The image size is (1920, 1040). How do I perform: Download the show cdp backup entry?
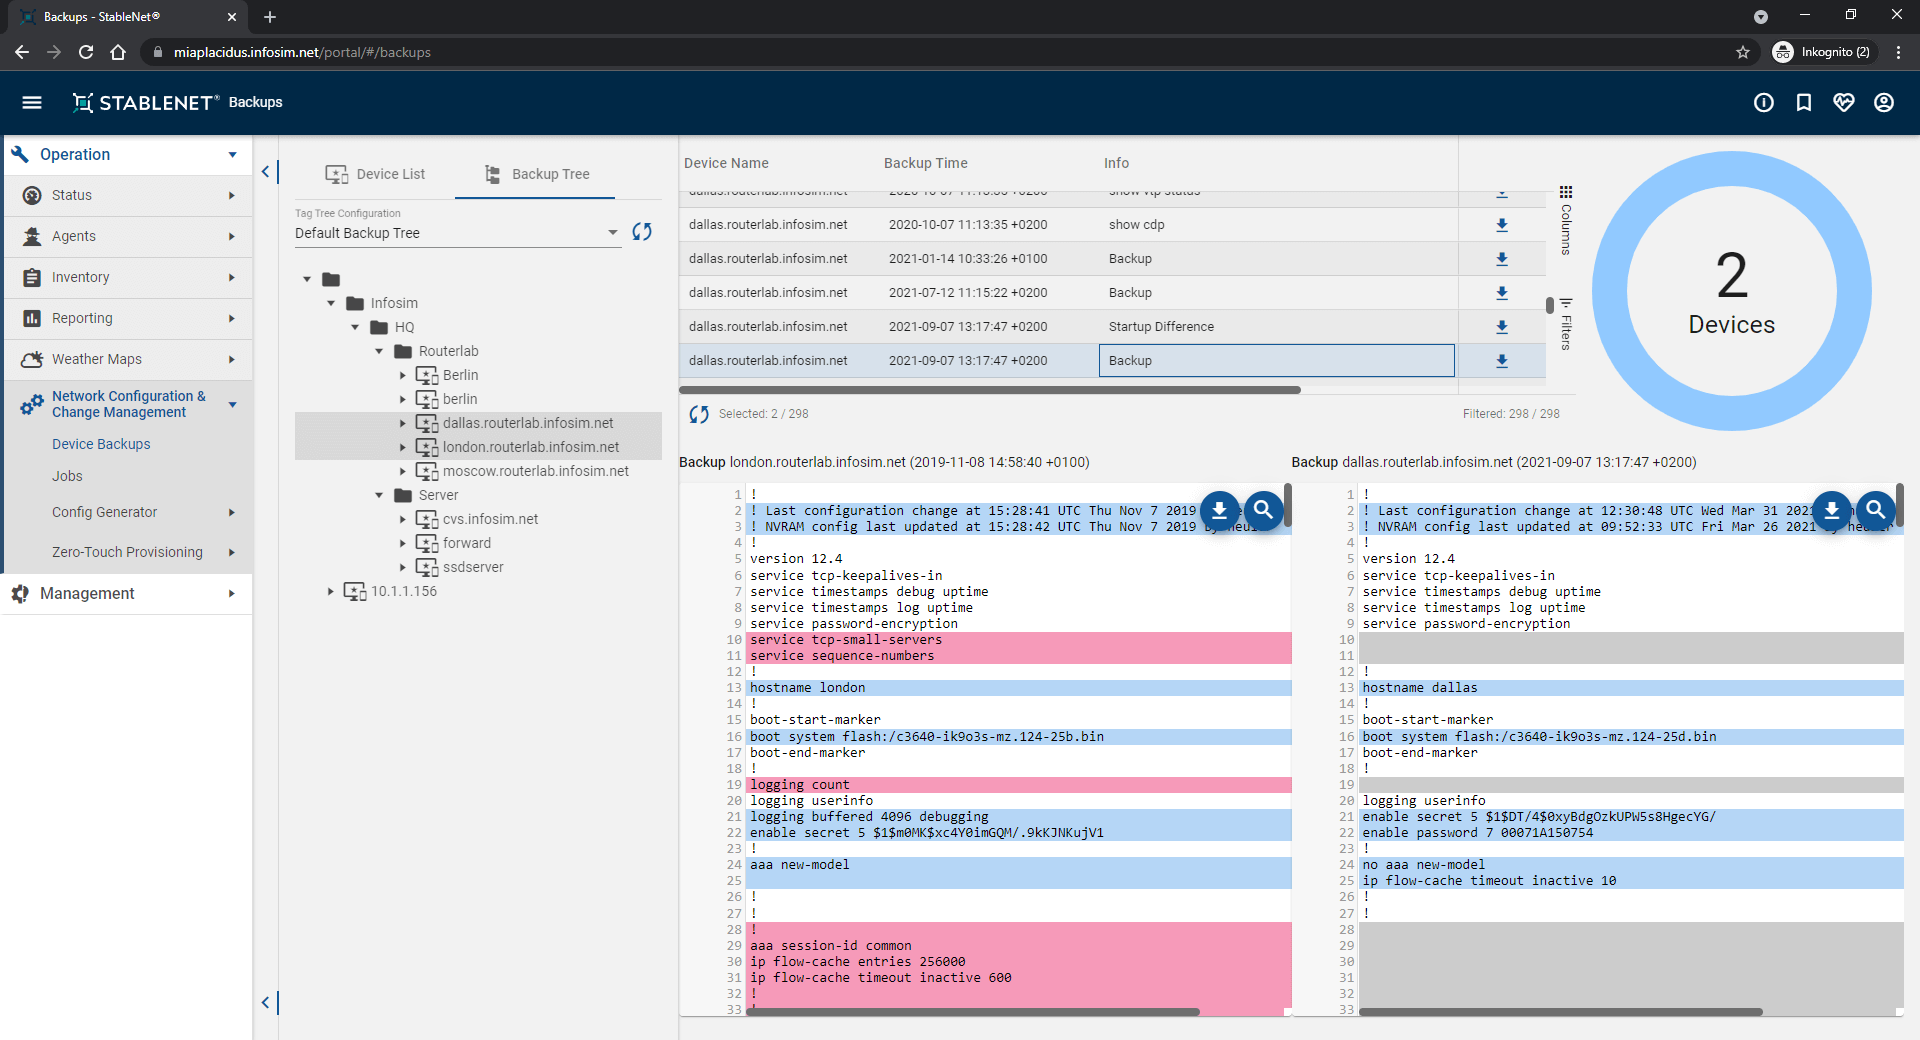(x=1502, y=225)
